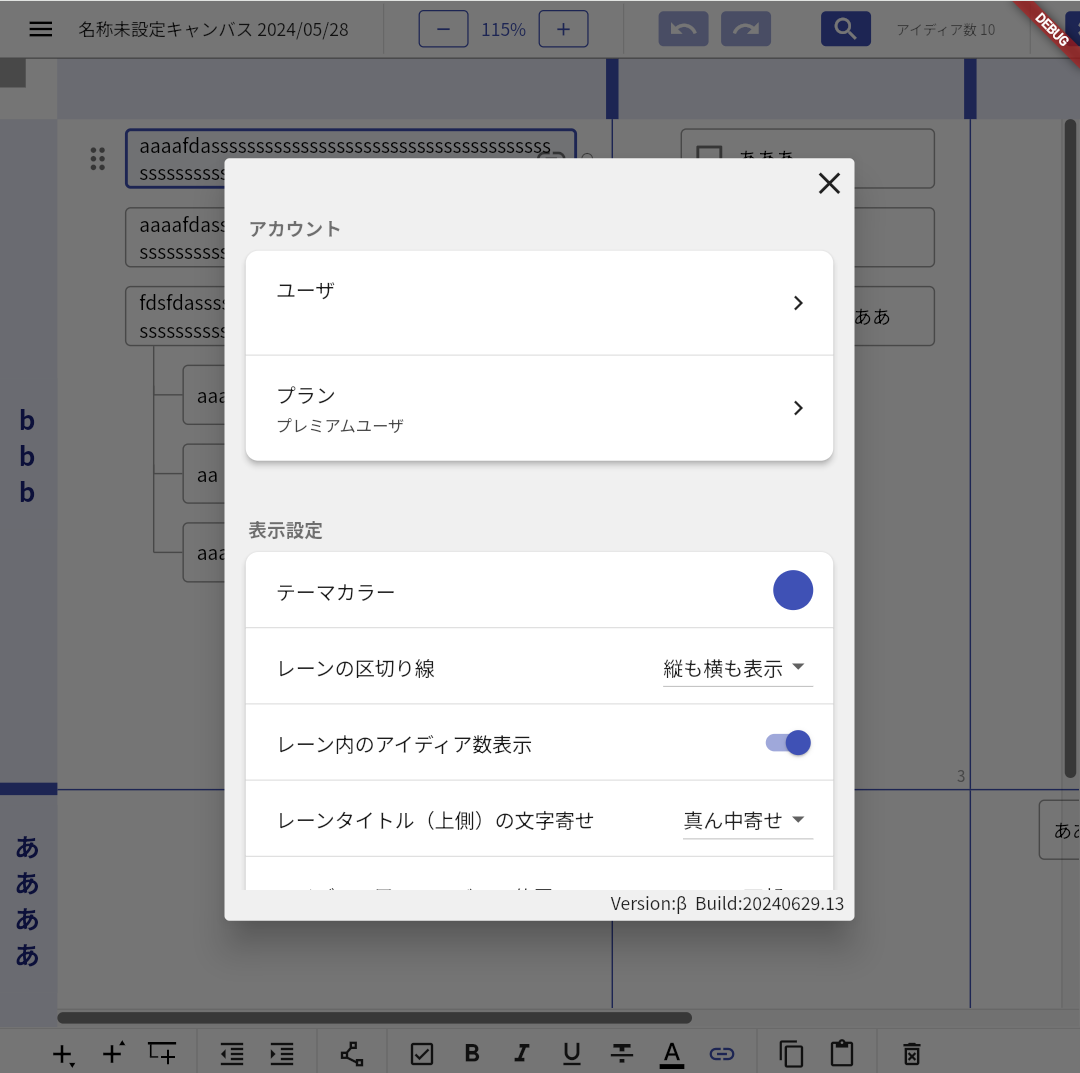1080x1073 pixels.
Task: Click the Version:β Build text
Action: [x=727, y=904]
